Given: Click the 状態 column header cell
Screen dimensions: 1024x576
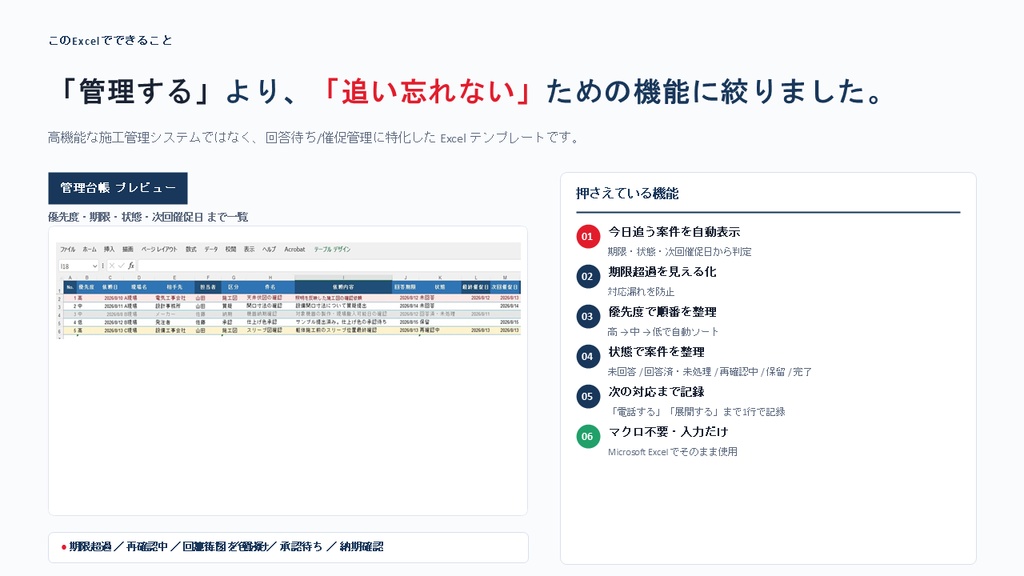Looking at the screenshot, I should [440, 287].
